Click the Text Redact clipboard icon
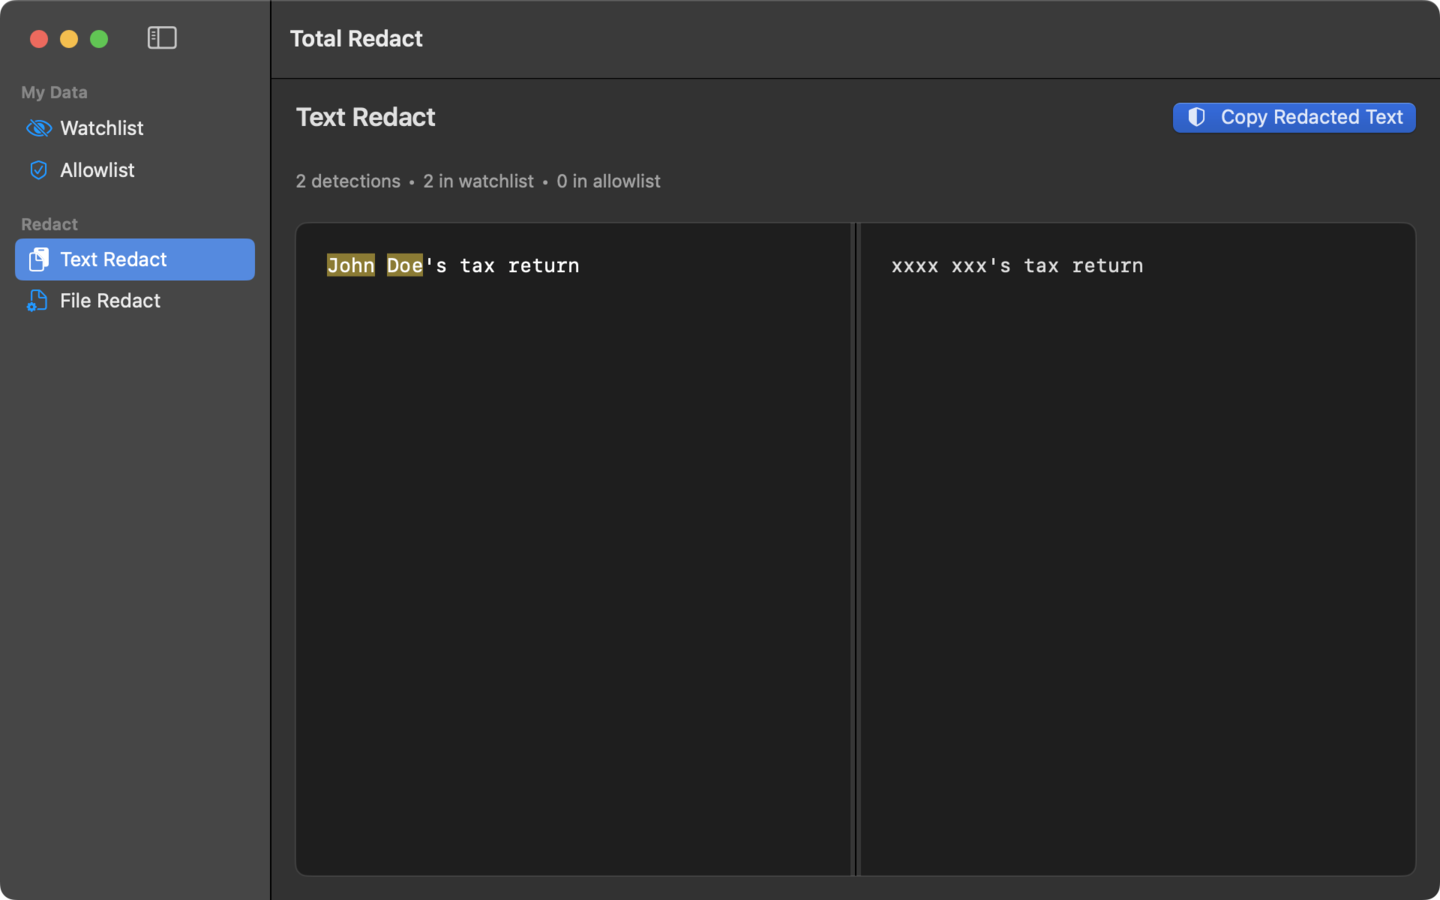The height and width of the screenshot is (900, 1440). (x=39, y=259)
